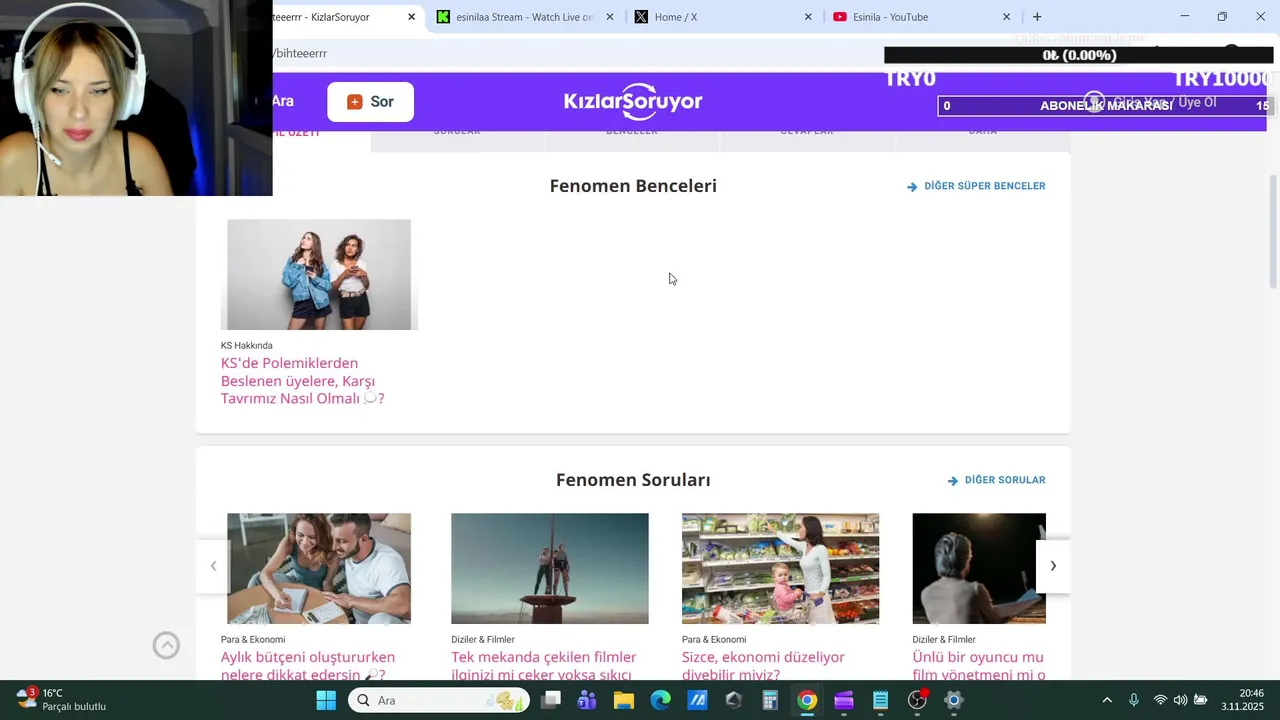Open Wi-Fi network settings in the tray
1280x720 pixels.
pos(1160,700)
